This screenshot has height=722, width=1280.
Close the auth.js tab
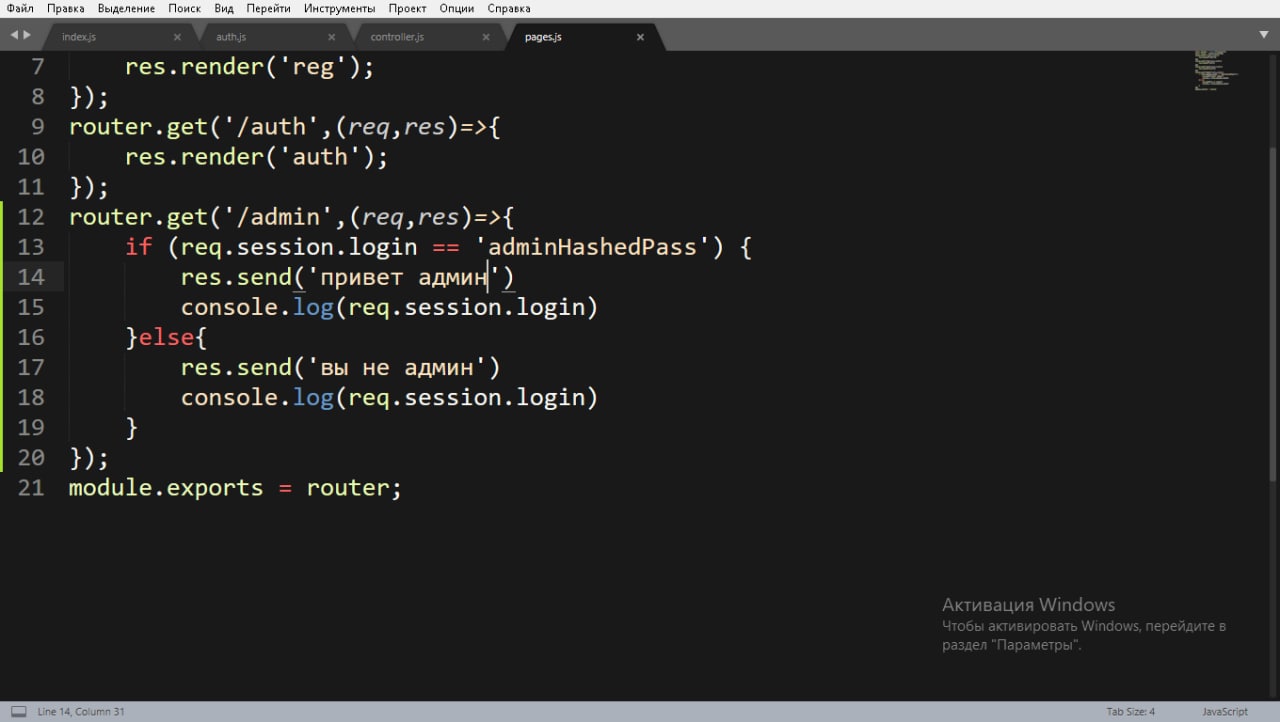[332, 37]
